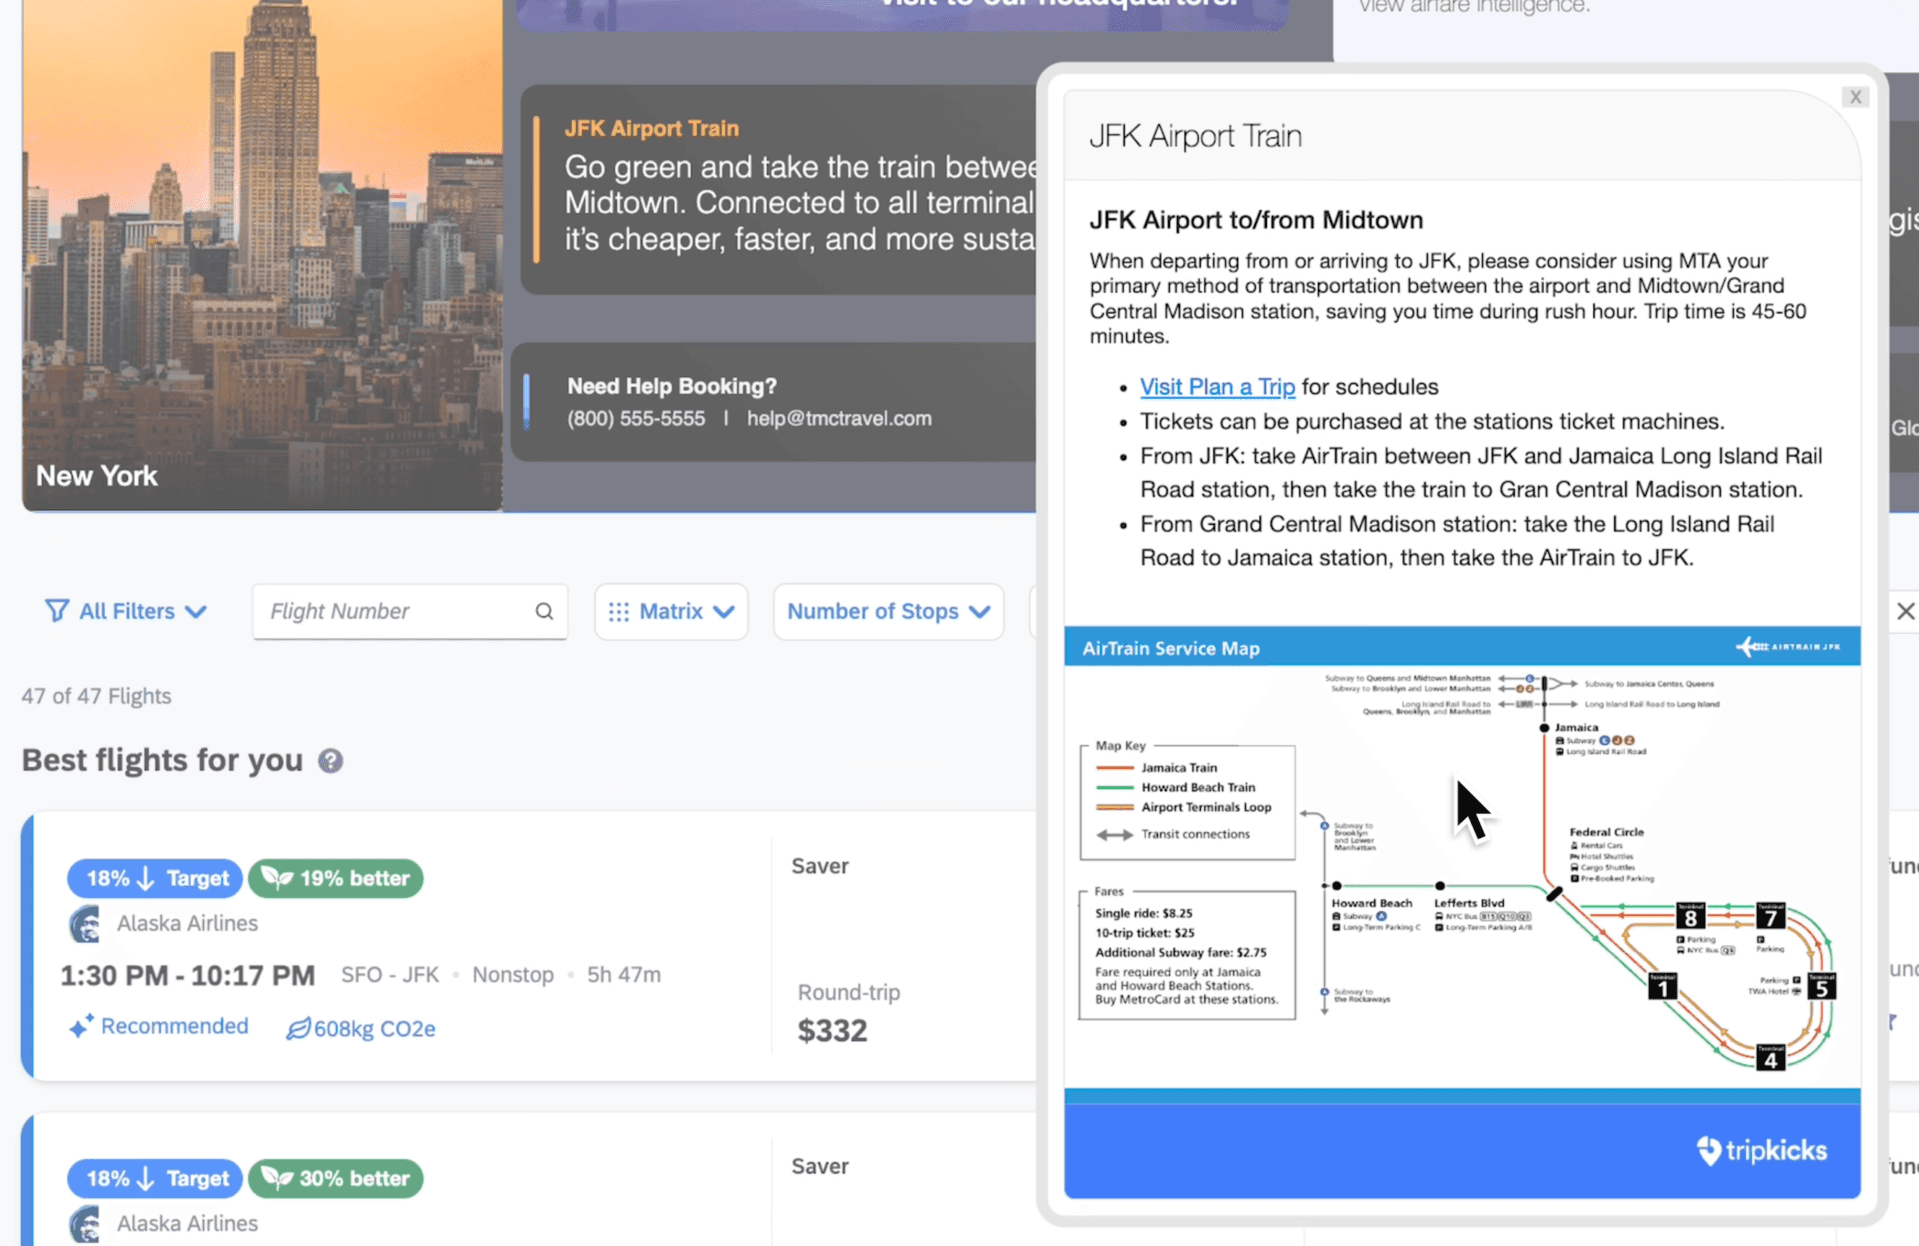Click the 47 of 47 Flights count

96,696
